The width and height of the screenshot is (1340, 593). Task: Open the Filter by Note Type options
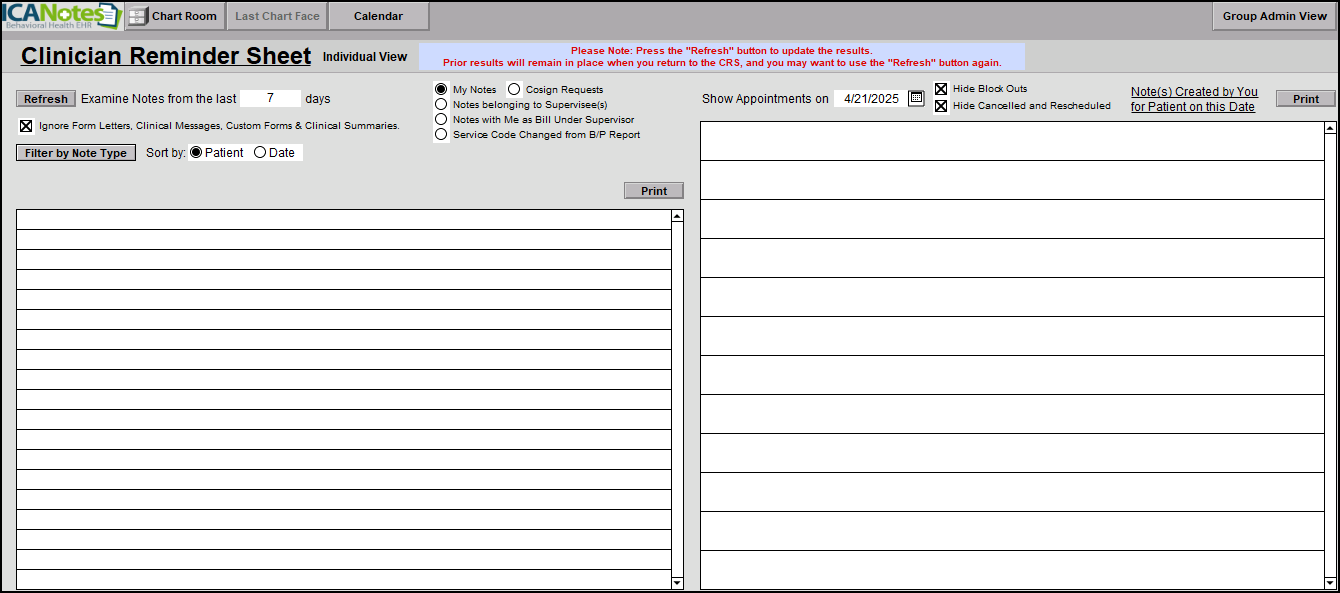pos(76,153)
